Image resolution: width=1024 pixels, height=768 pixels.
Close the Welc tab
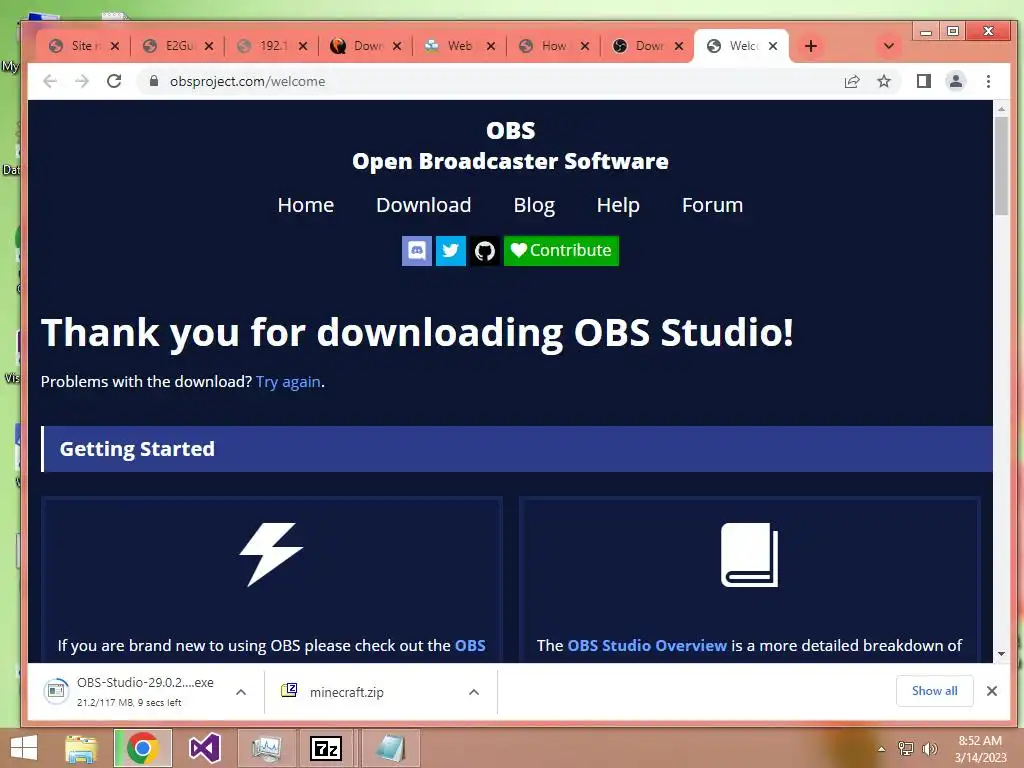(773, 46)
